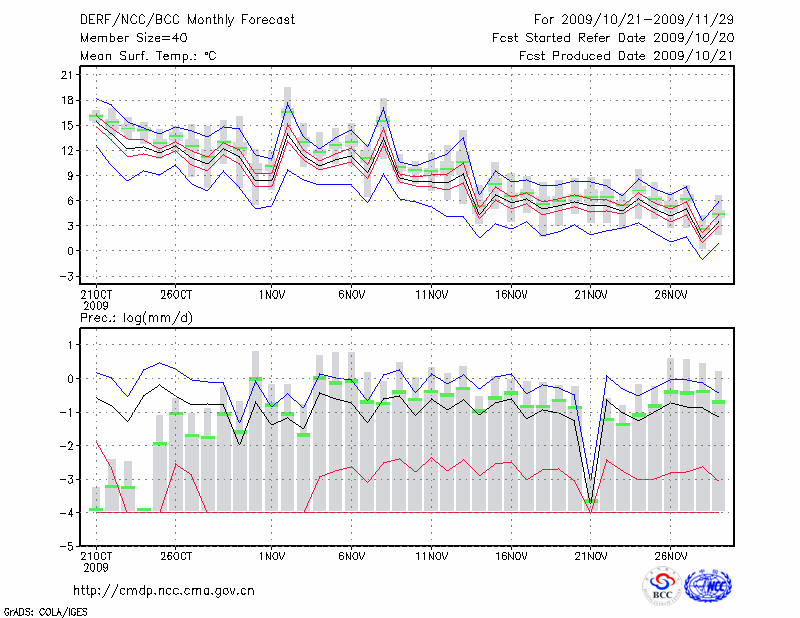Click the BCC logo
The height and width of the screenshot is (618, 800).
[x=661, y=586]
